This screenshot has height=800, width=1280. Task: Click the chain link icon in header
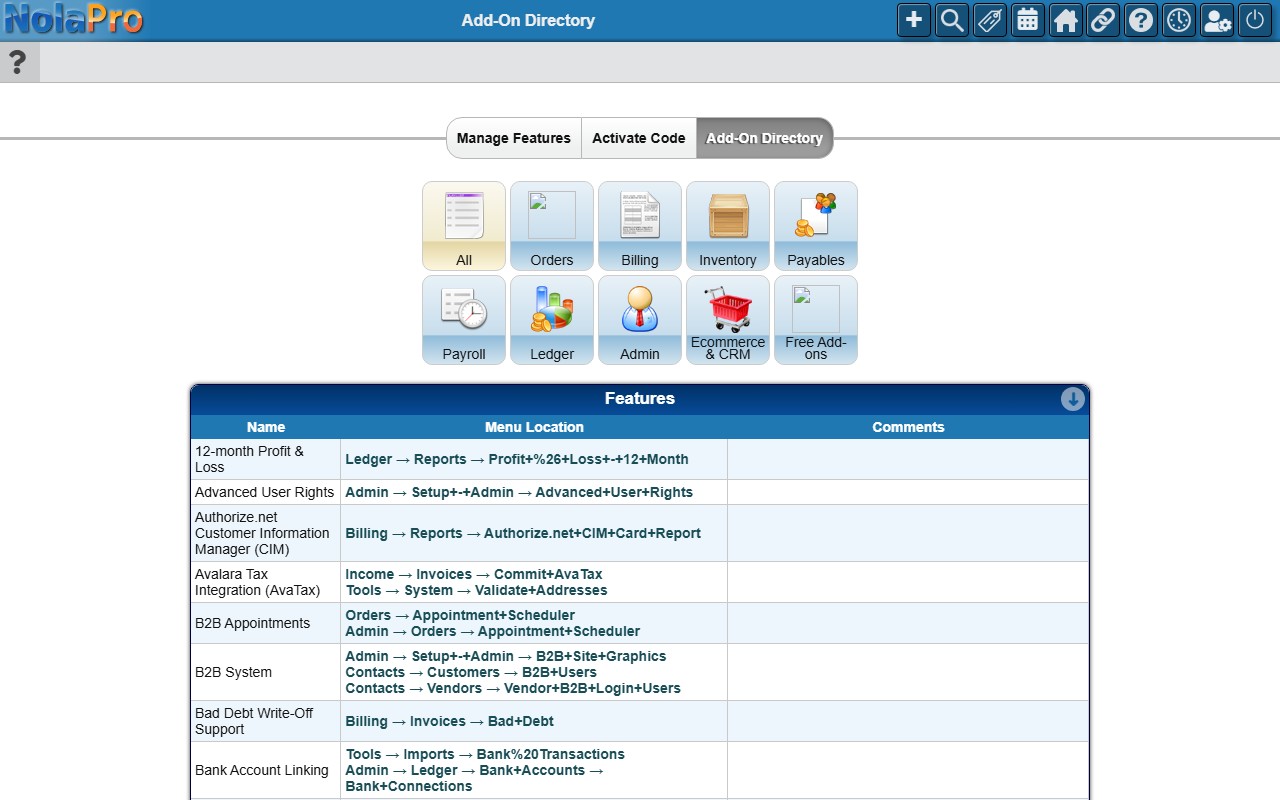[1103, 20]
